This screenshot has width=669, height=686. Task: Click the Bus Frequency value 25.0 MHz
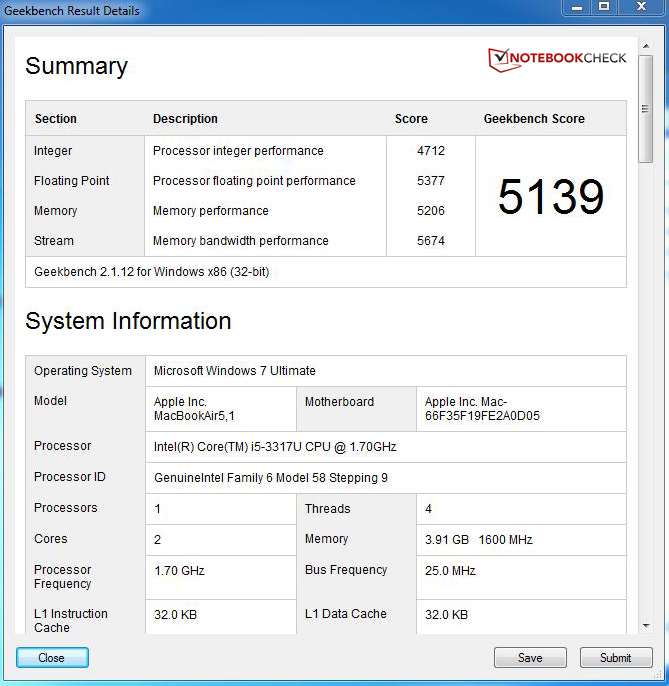pos(450,570)
